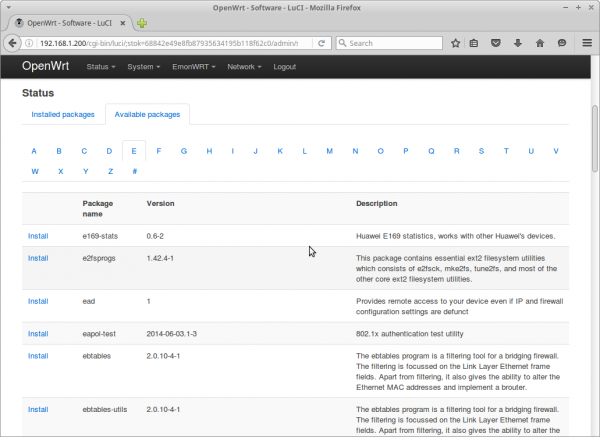The height and width of the screenshot is (437, 600).
Task: Focus the browser Search input field
Action: pos(389,43)
